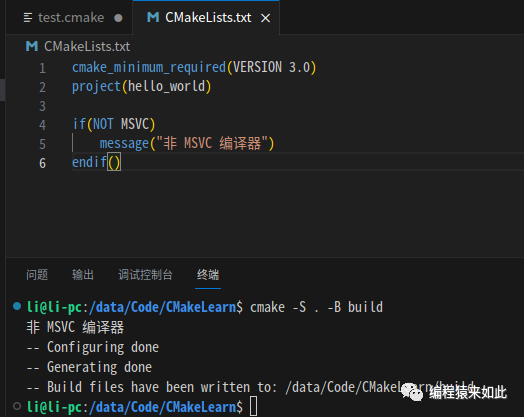
Task: Select the 终端 panel tab
Action: pos(208,275)
